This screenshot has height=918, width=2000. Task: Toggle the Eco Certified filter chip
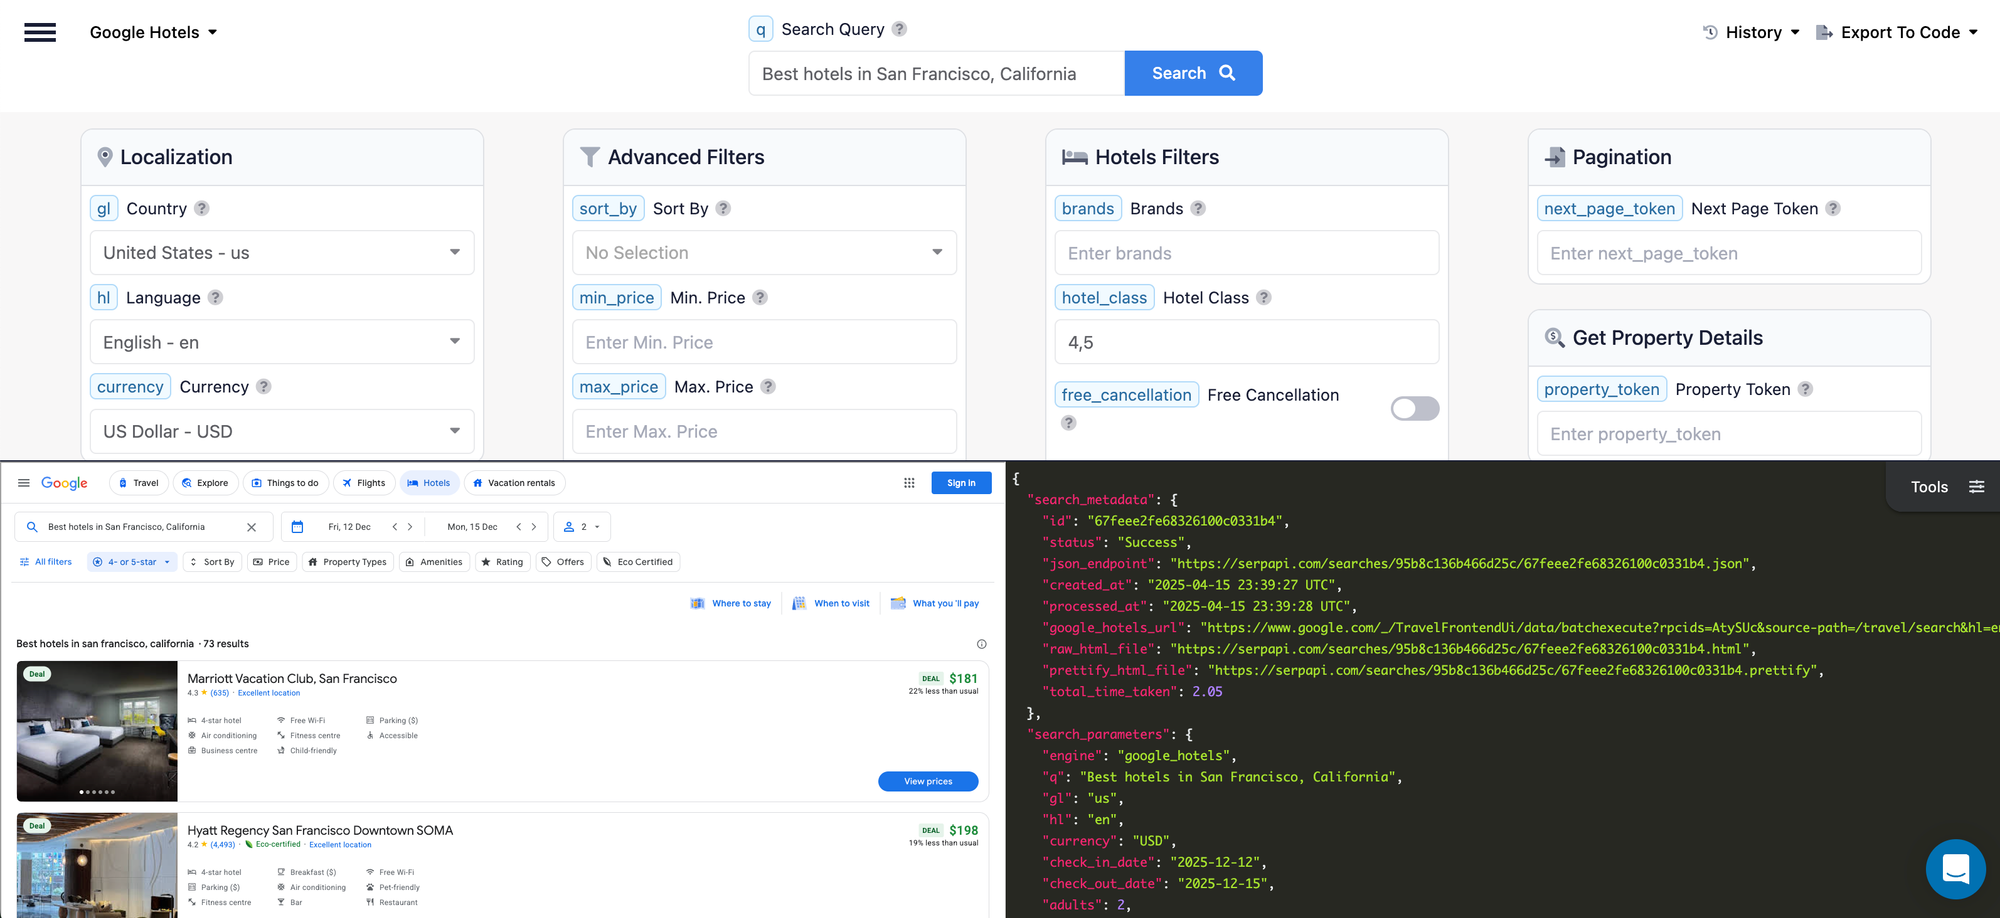[638, 562]
